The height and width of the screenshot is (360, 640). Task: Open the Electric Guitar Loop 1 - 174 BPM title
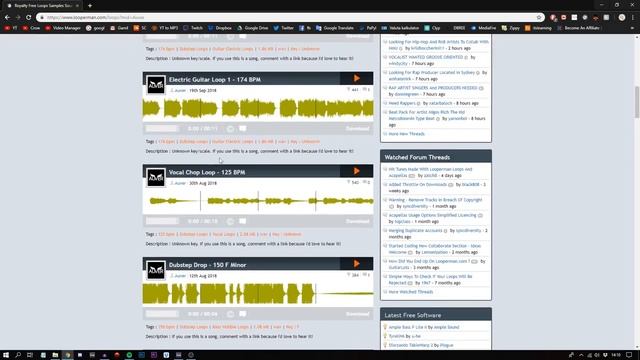click(x=215, y=80)
